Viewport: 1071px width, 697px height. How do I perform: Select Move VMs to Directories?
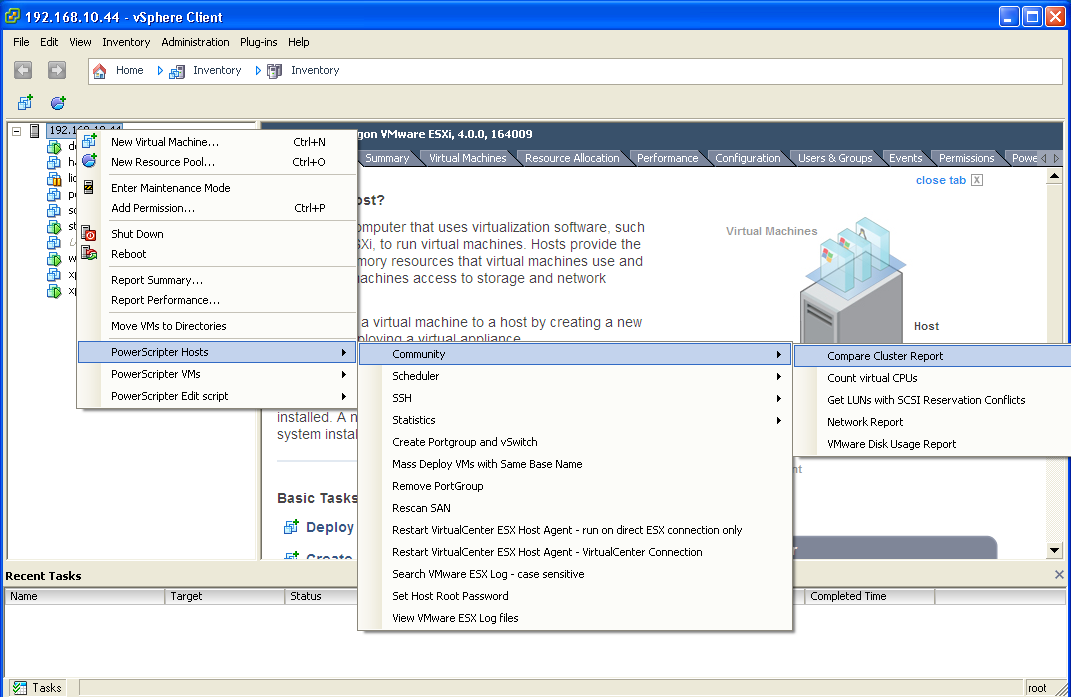(217, 326)
